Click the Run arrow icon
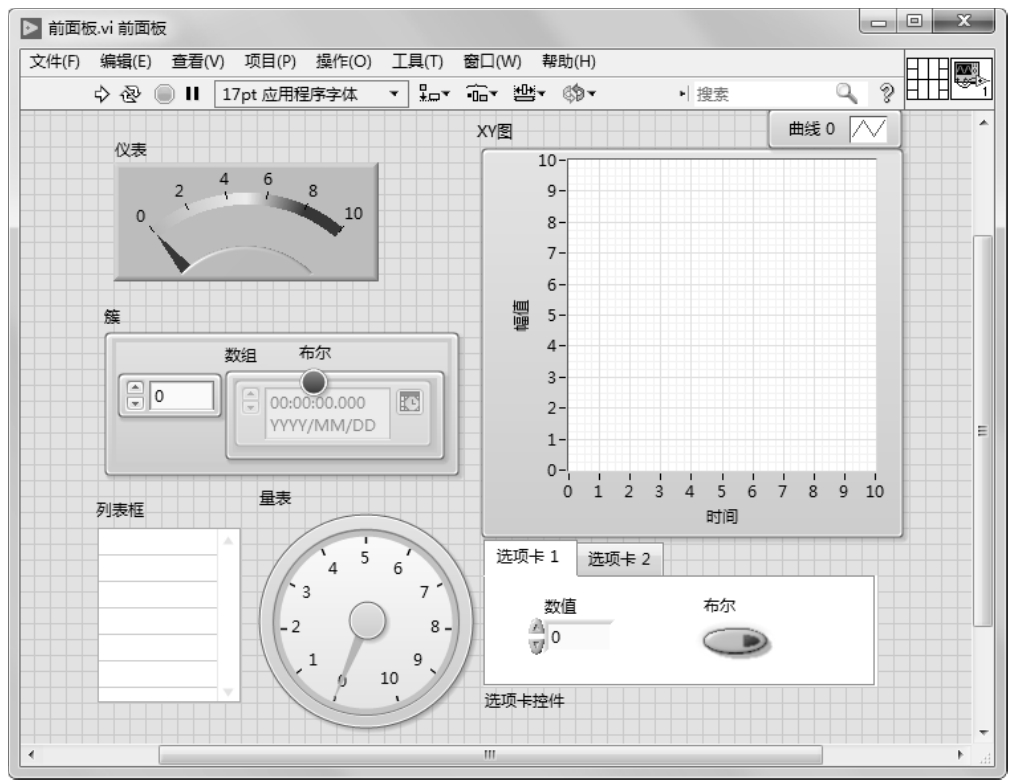 (101, 94)
